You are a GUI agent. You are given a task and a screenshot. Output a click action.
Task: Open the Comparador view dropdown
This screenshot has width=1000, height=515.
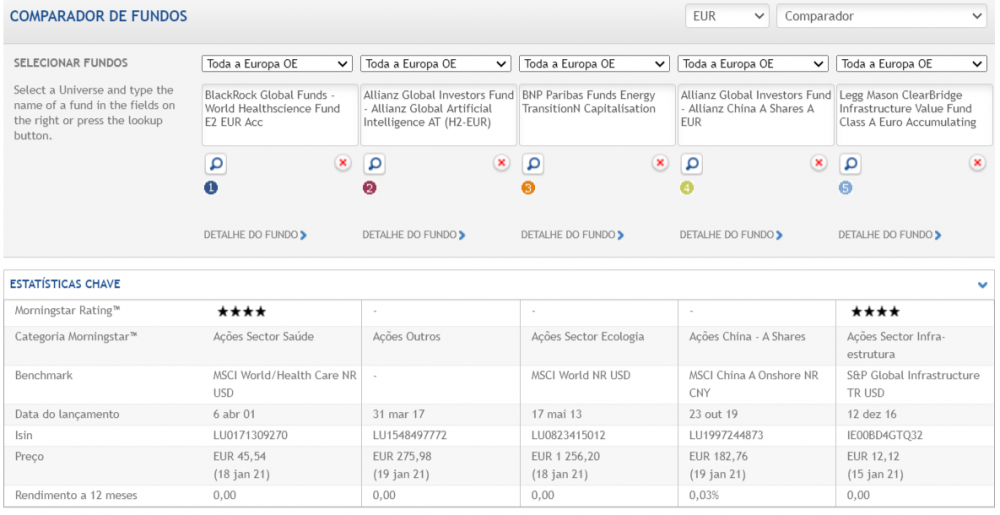coord(880,17)
